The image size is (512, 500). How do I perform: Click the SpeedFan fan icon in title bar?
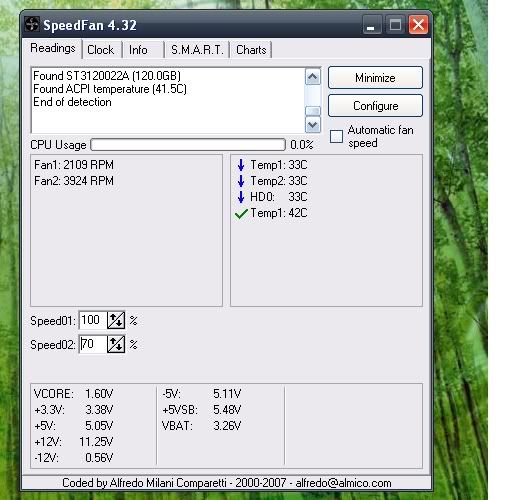(32, 25)
